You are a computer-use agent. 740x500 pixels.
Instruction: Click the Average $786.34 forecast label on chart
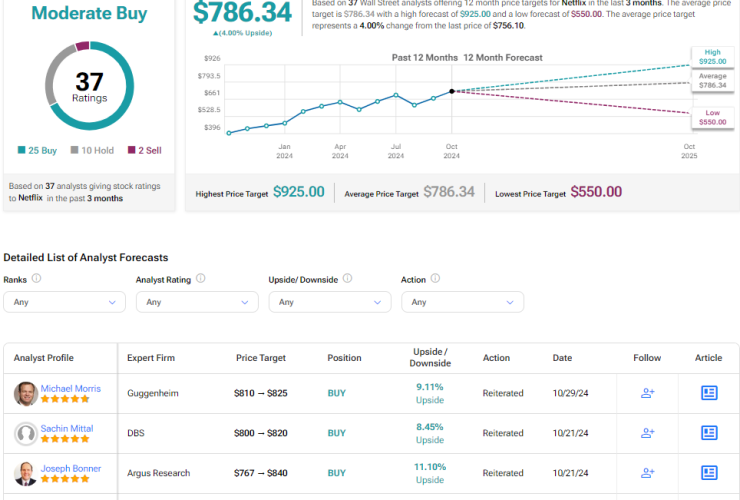(x=713, y=81)
